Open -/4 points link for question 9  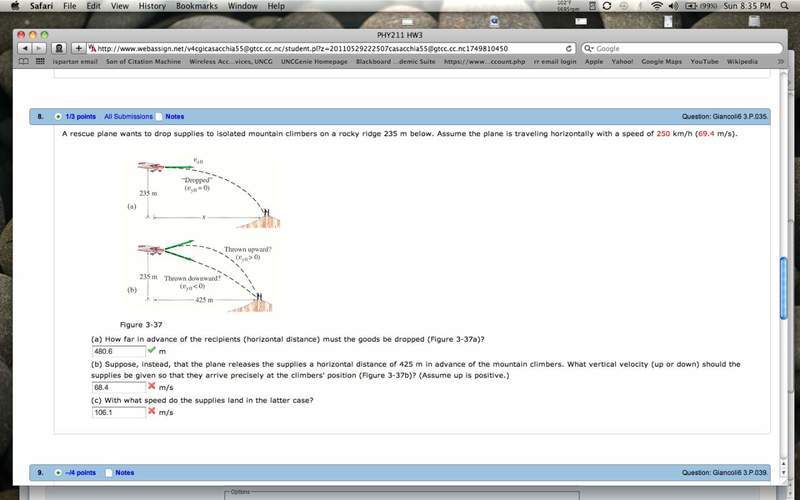81,472
